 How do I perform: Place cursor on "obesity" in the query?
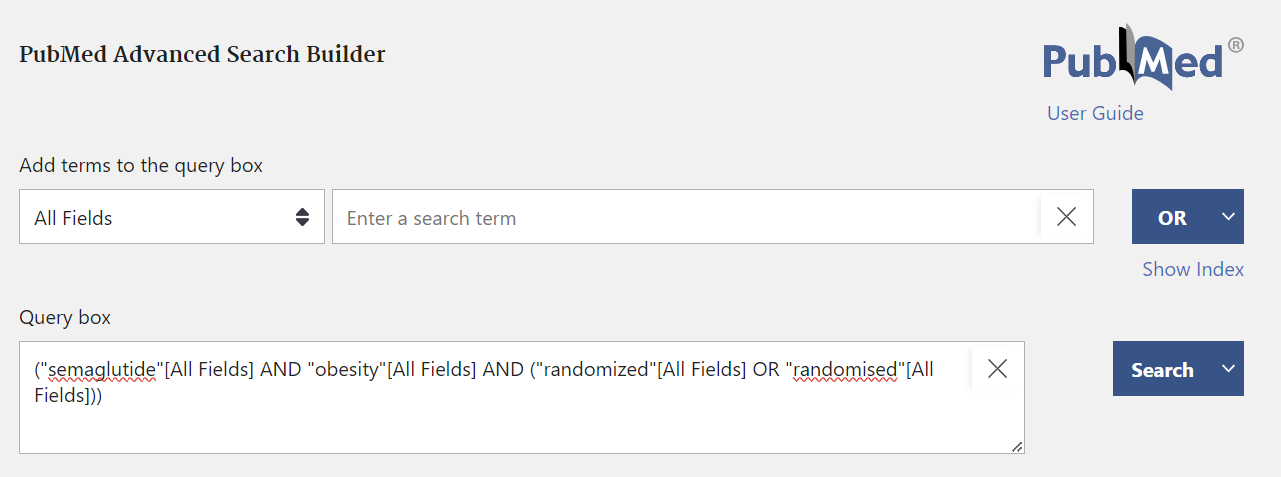click(350, 370)
